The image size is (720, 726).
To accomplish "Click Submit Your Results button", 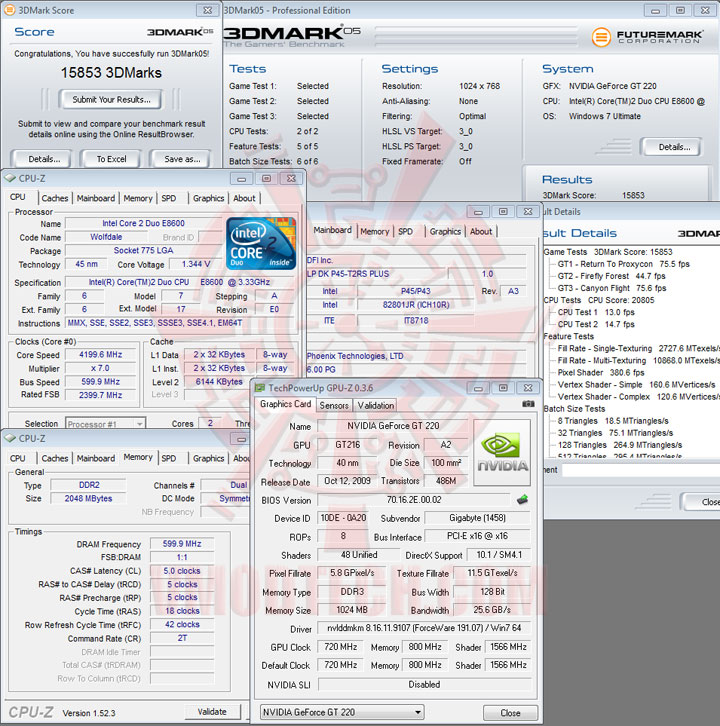I will point(111,100).
